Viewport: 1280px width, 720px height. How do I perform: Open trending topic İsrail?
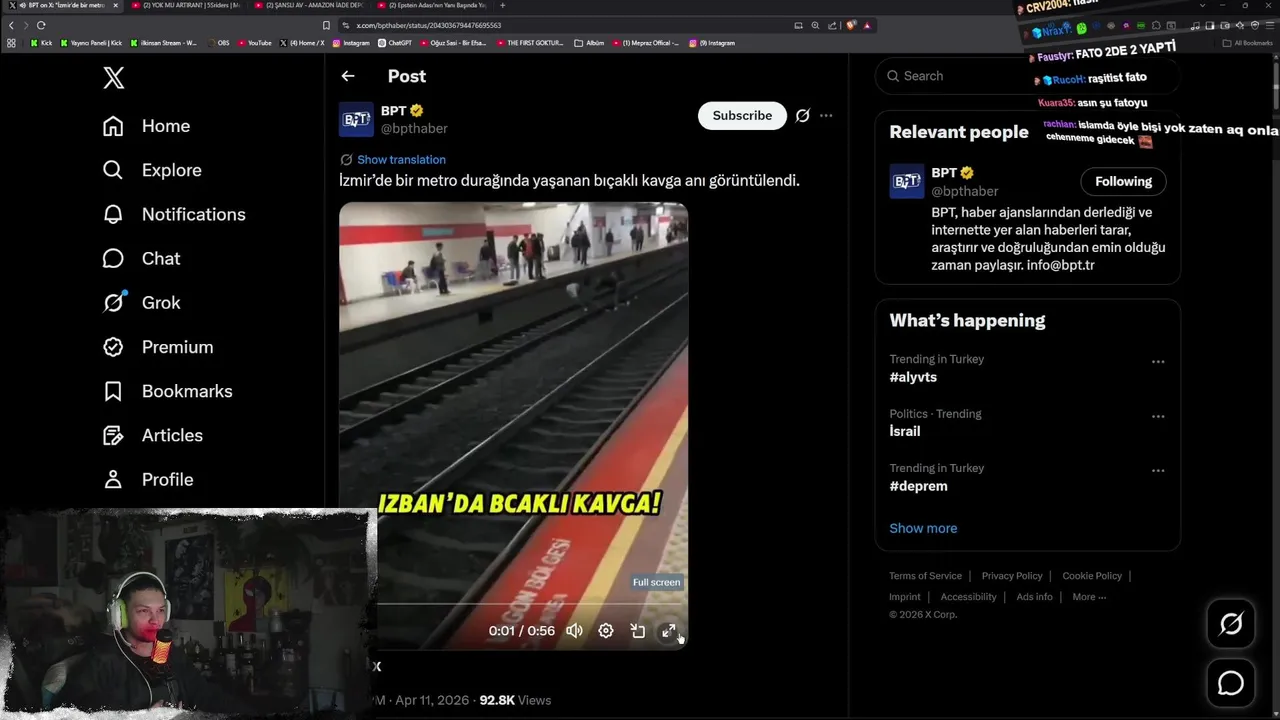(905, 431)
